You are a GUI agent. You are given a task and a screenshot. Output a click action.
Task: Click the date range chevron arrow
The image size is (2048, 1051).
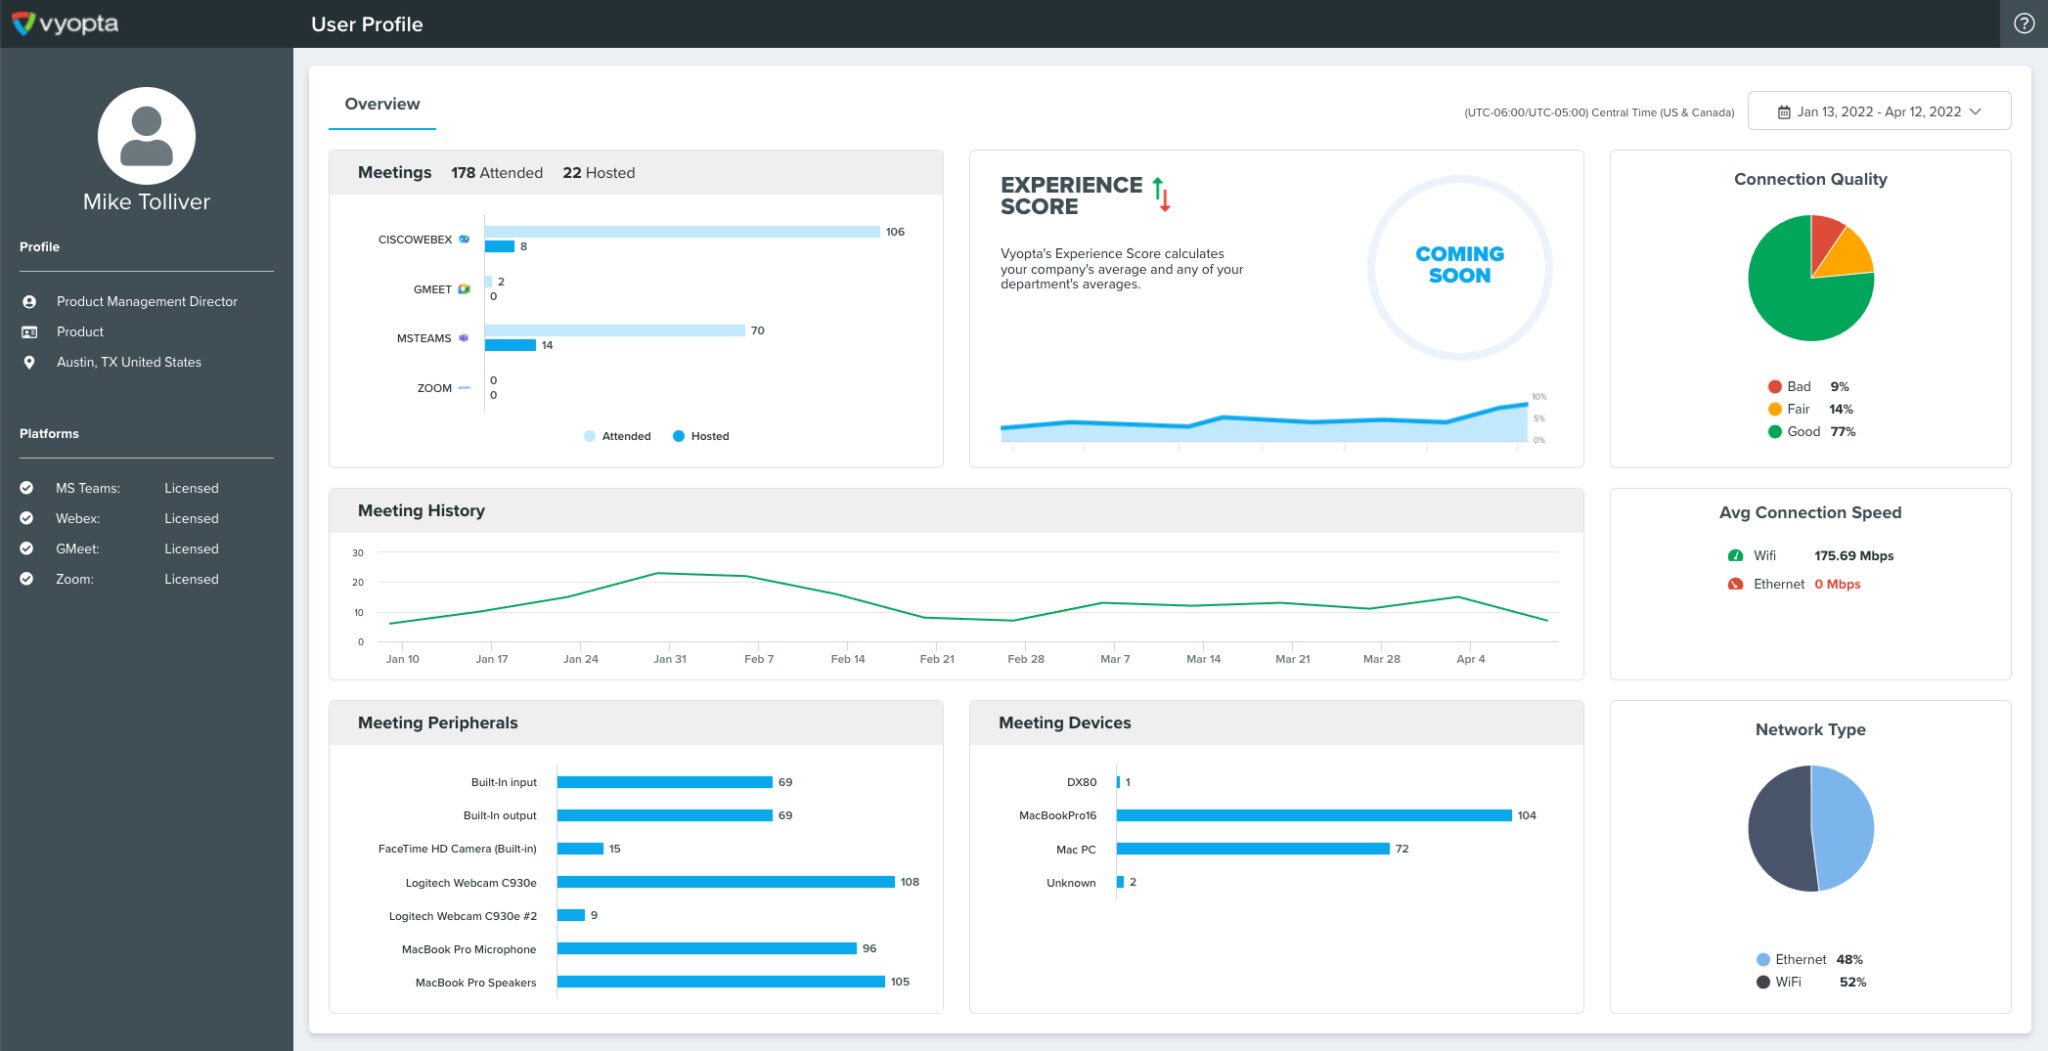click(1975, 112)
